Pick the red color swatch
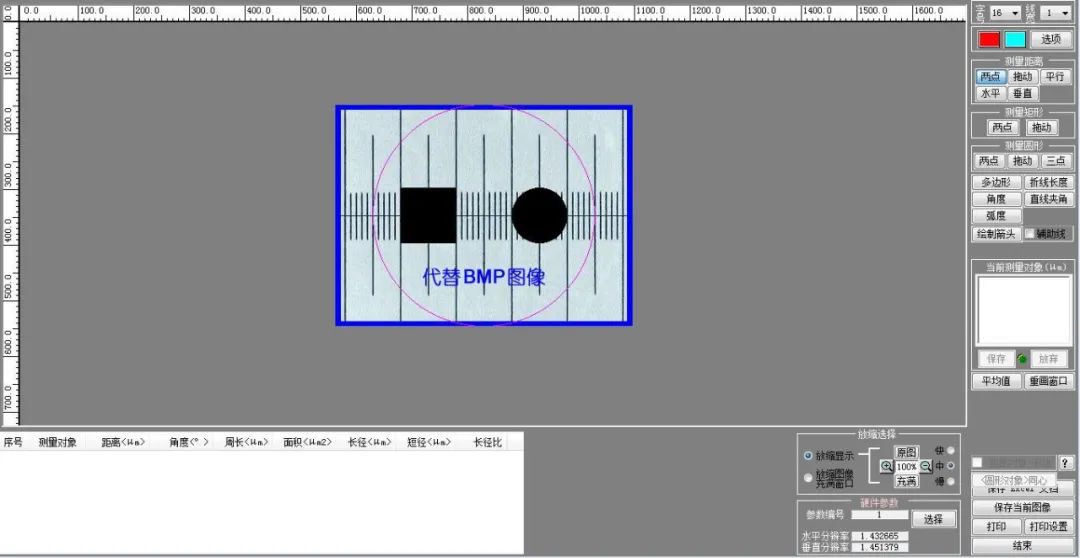1080x558 pixels. [989, 40]
